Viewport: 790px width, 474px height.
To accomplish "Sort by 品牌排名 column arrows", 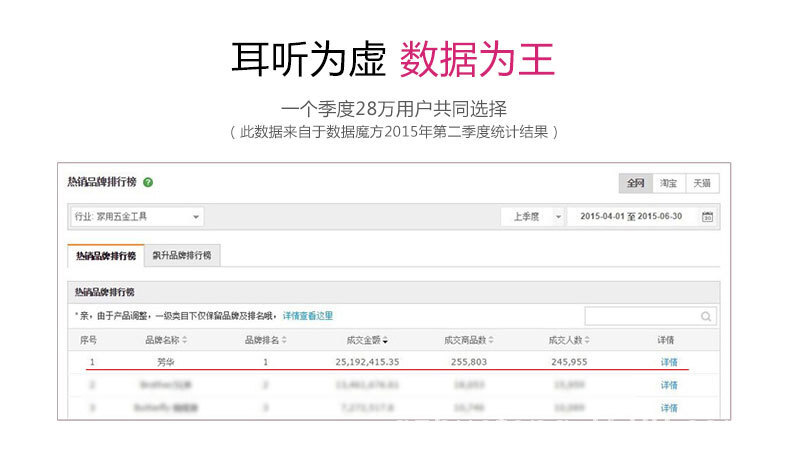I will click(x=284, y=341).
